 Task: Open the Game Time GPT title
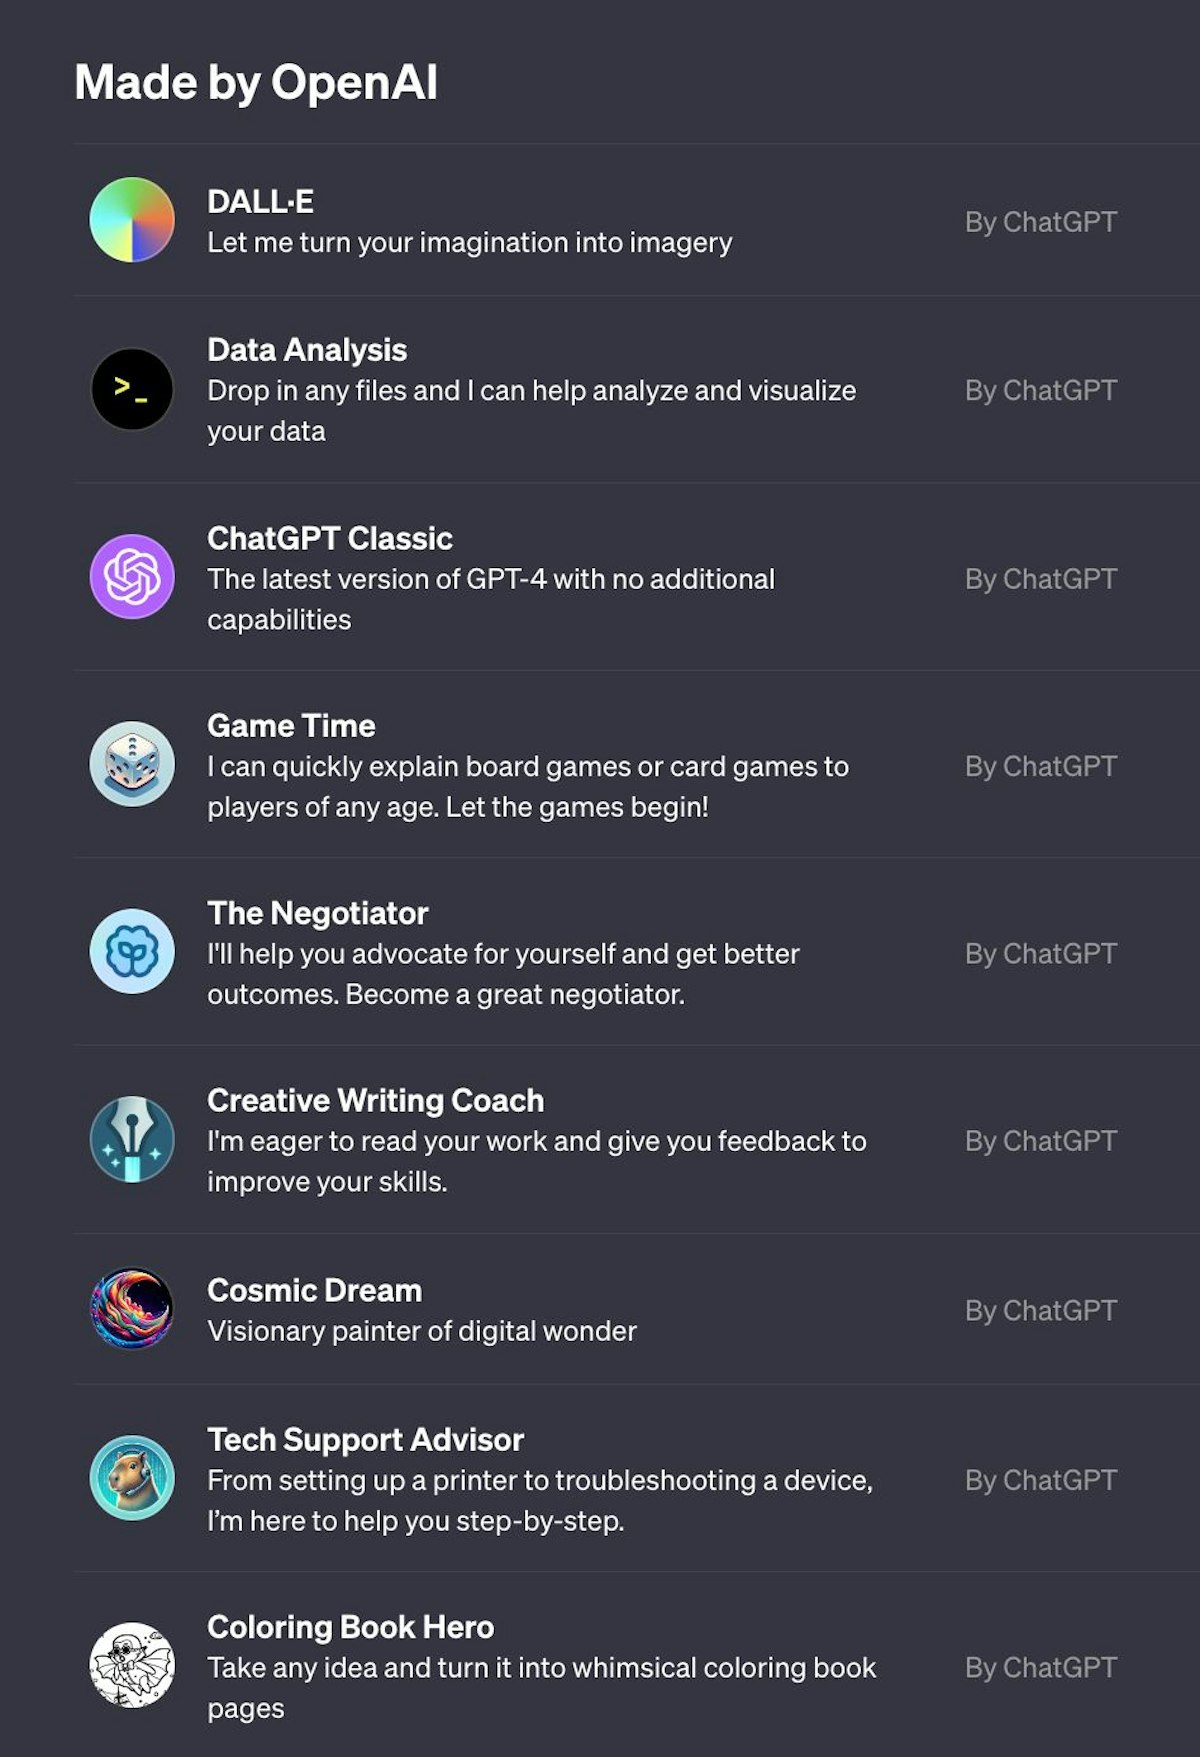point(291,726)
